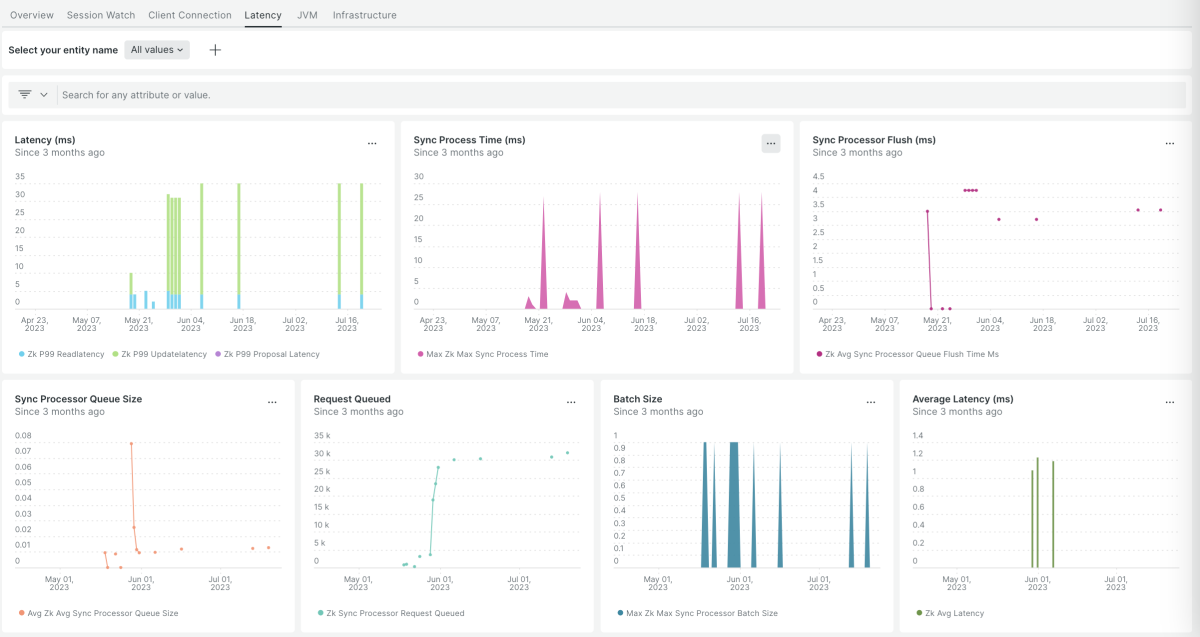
Task: Open Latency (ms) chart options menu
Action: pos(372,144)
